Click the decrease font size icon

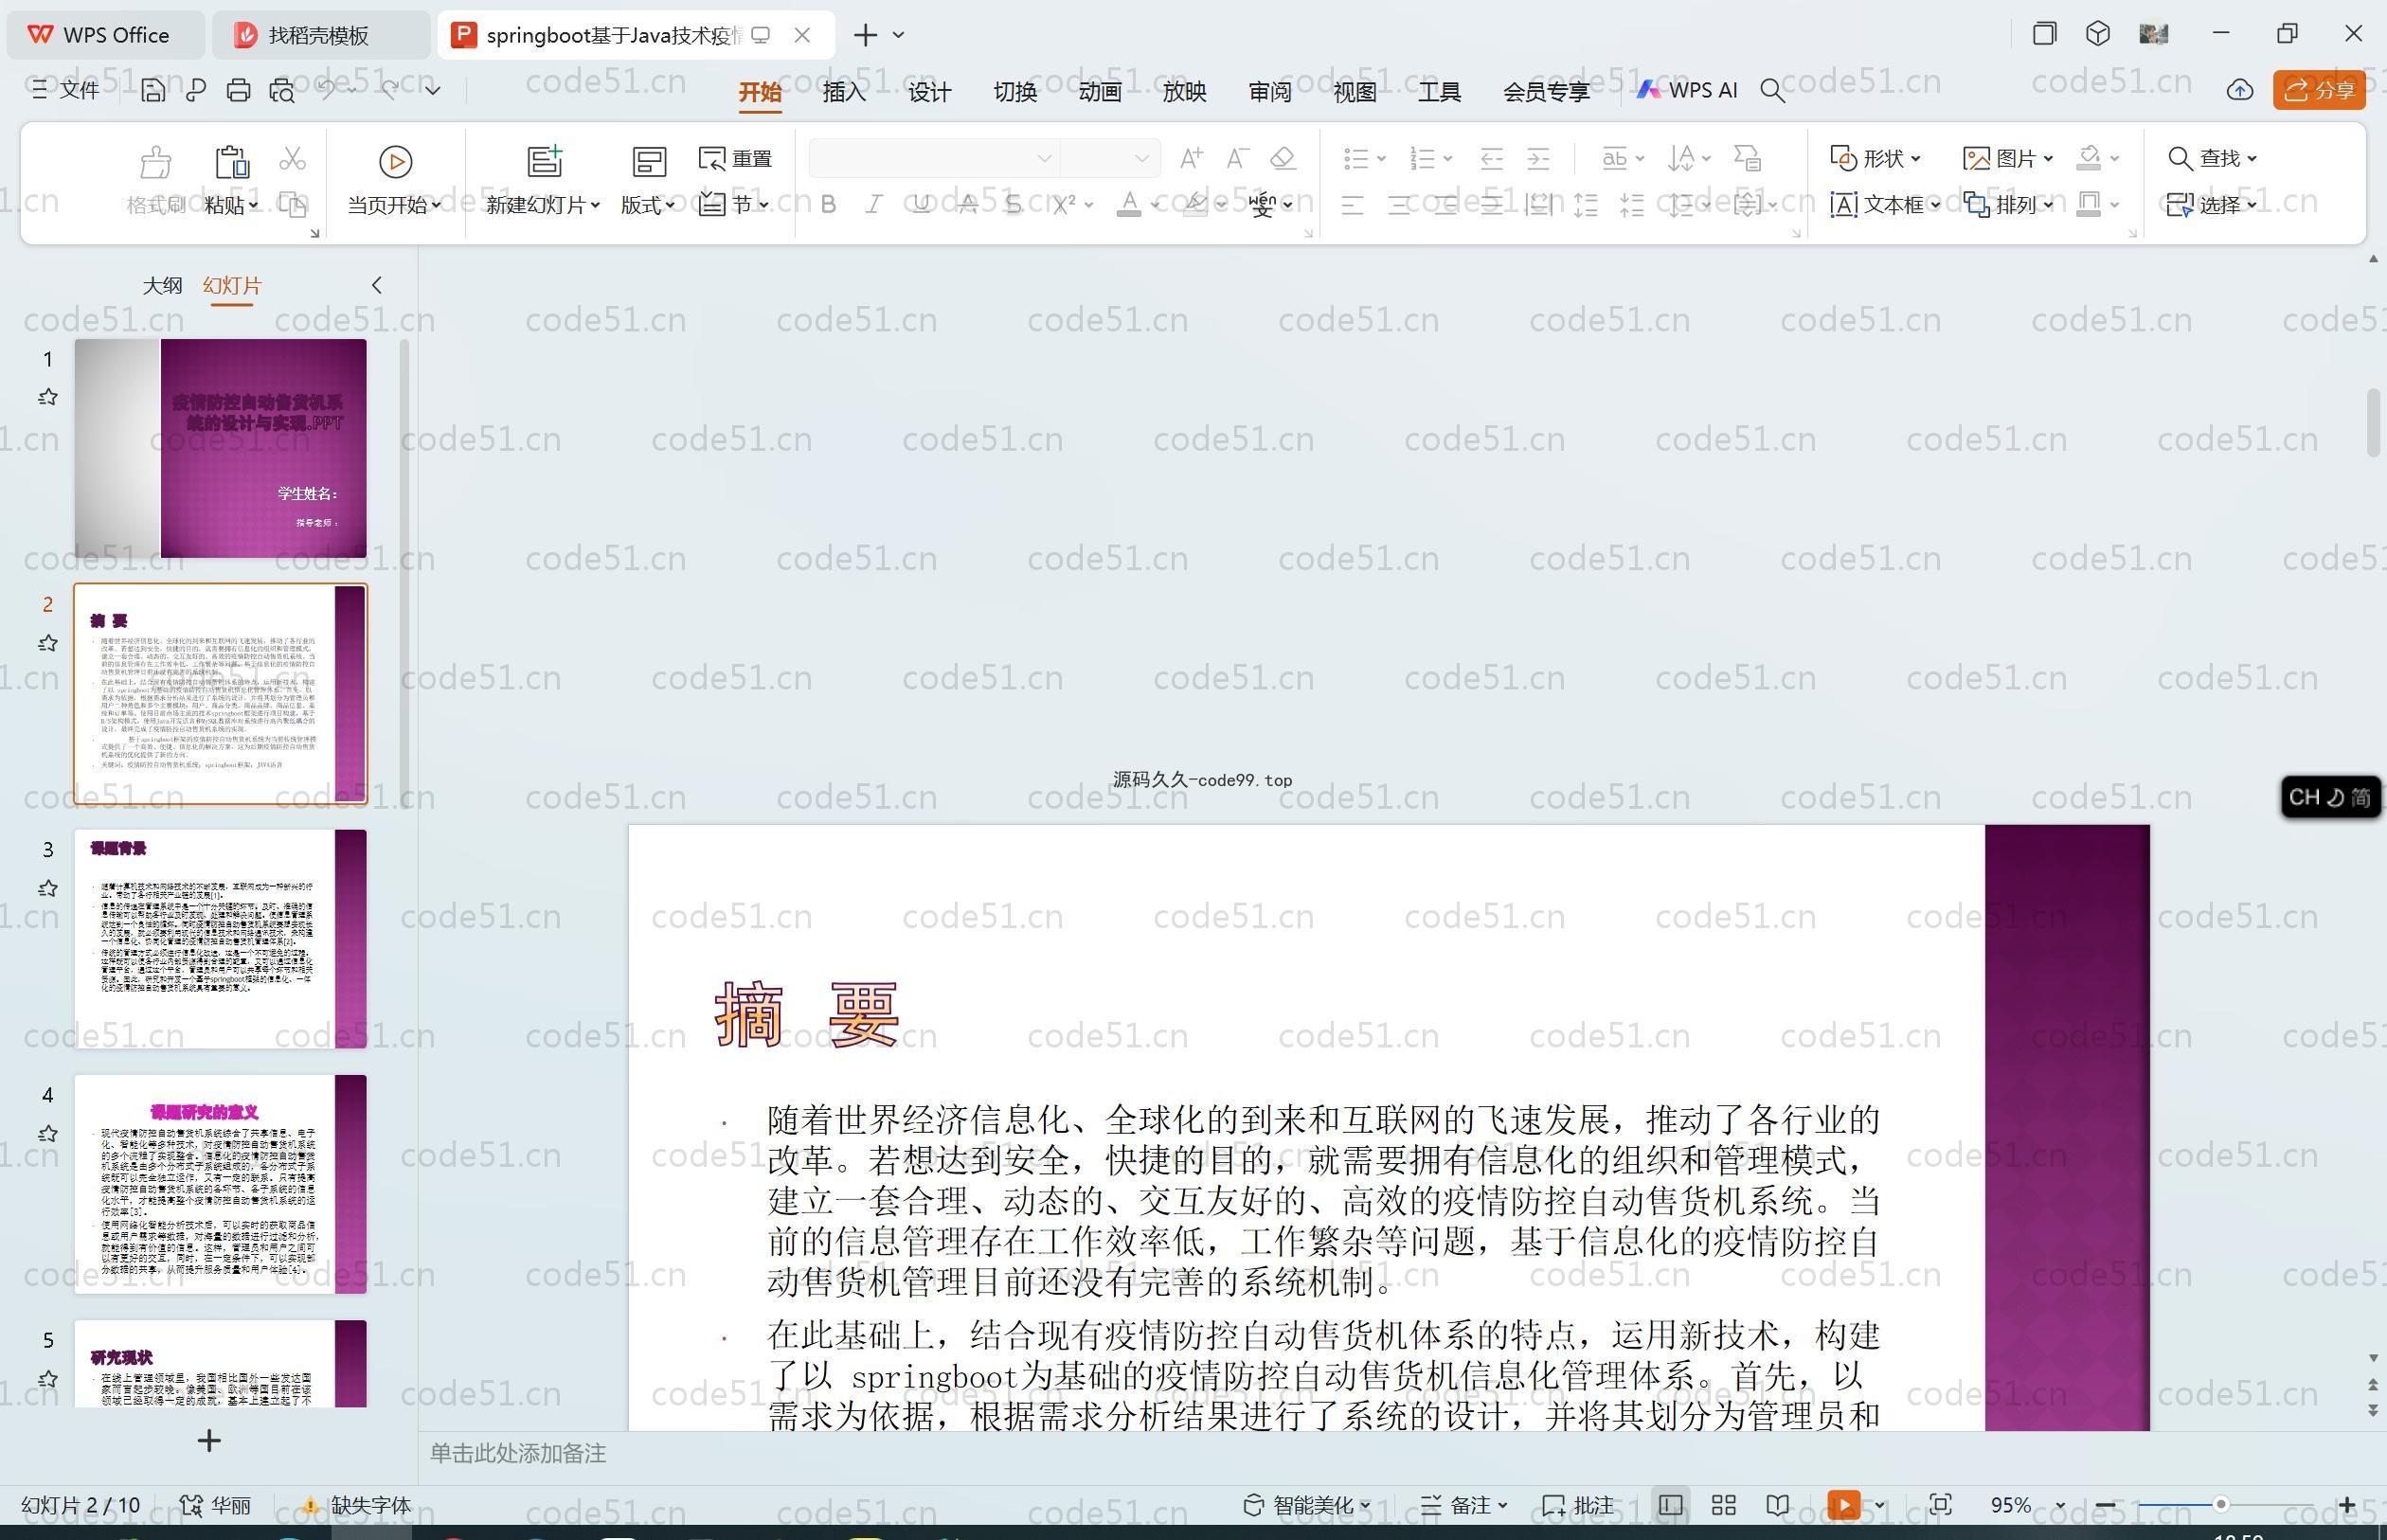point(1237,158)
